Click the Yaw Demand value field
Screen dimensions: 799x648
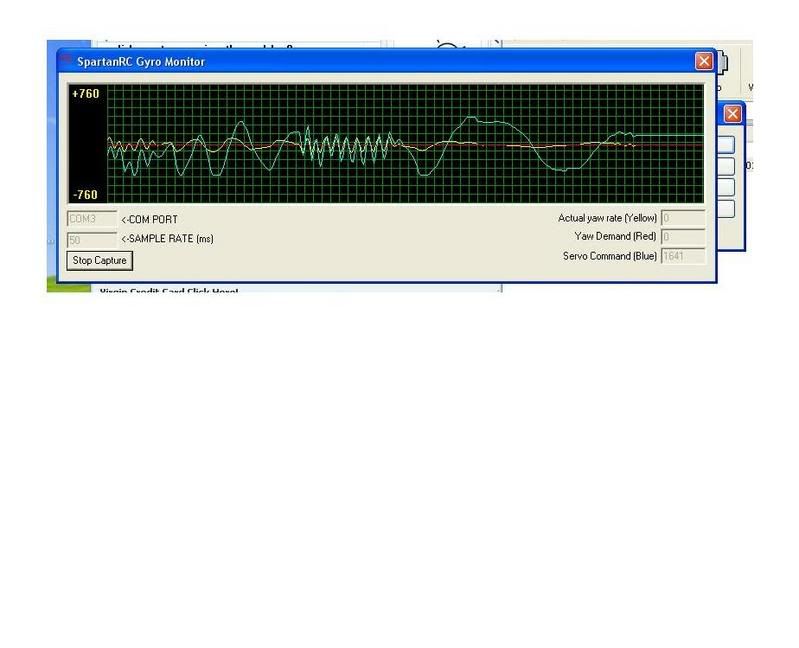[683, 237]
